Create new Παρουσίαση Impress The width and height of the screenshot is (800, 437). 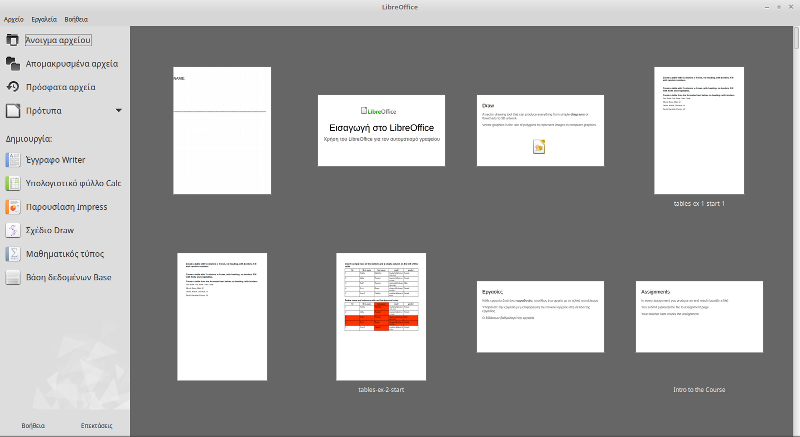tap(66, 207)
